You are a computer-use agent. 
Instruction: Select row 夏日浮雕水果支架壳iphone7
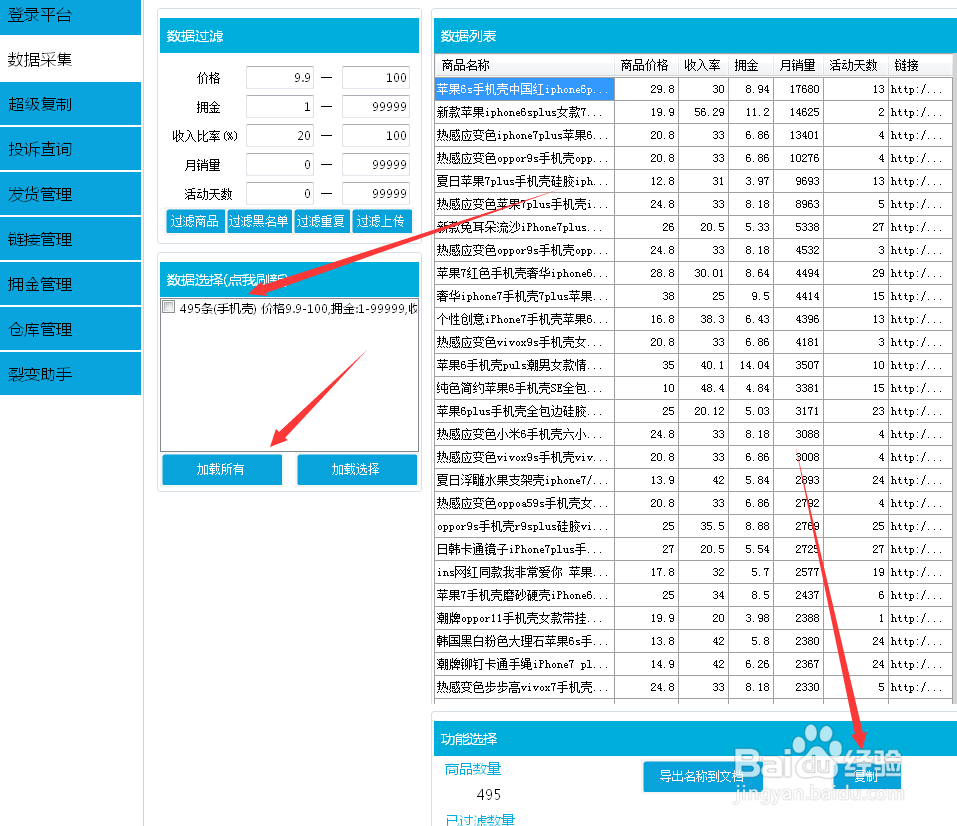click(693, 480)
